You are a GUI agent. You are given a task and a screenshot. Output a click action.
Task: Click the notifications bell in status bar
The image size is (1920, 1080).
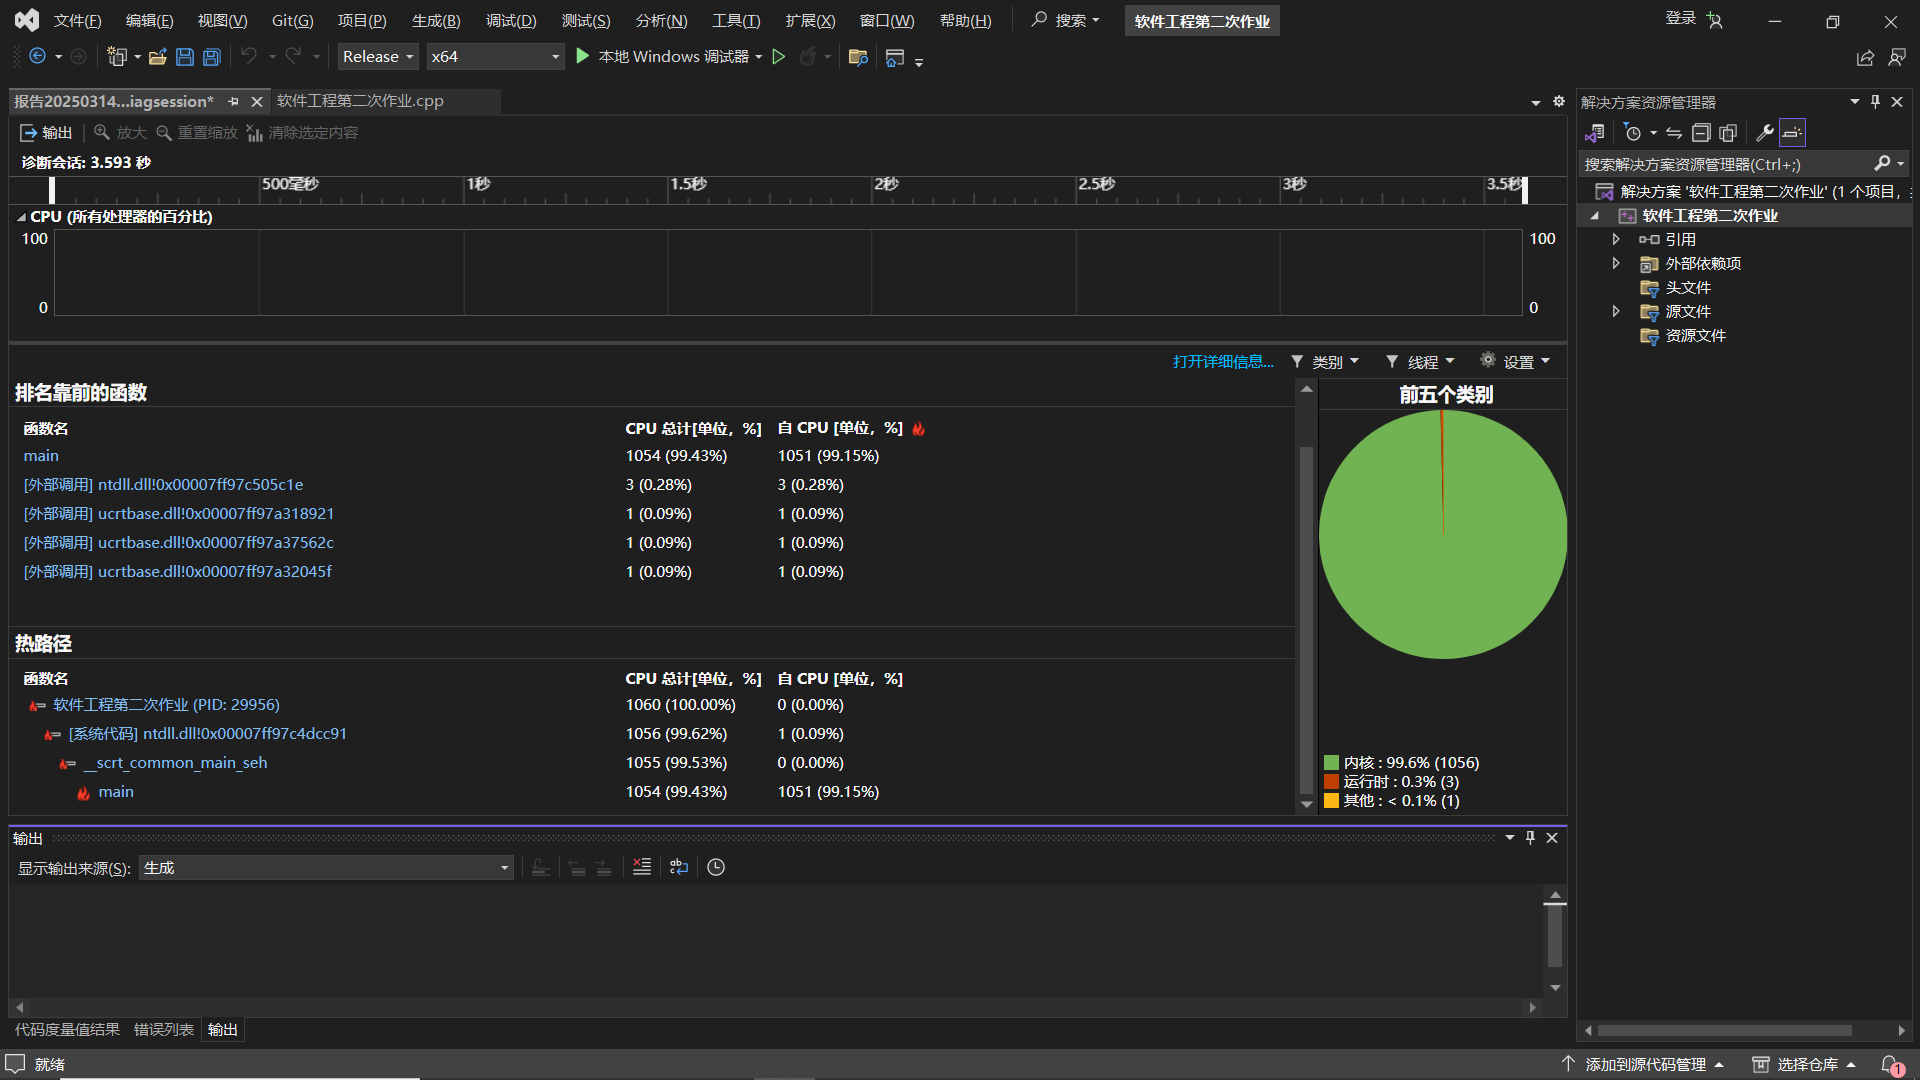pyautogui.click(x=1890, y=1064)
